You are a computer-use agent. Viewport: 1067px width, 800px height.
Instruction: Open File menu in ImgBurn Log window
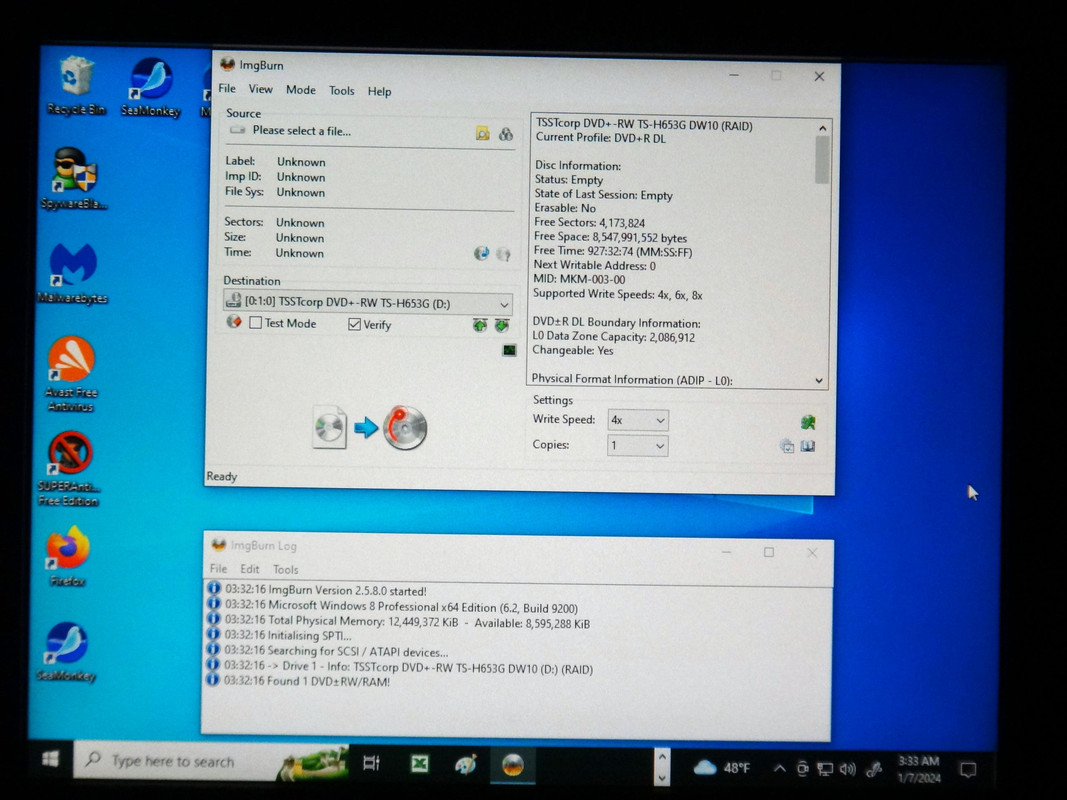coord(218,569)
